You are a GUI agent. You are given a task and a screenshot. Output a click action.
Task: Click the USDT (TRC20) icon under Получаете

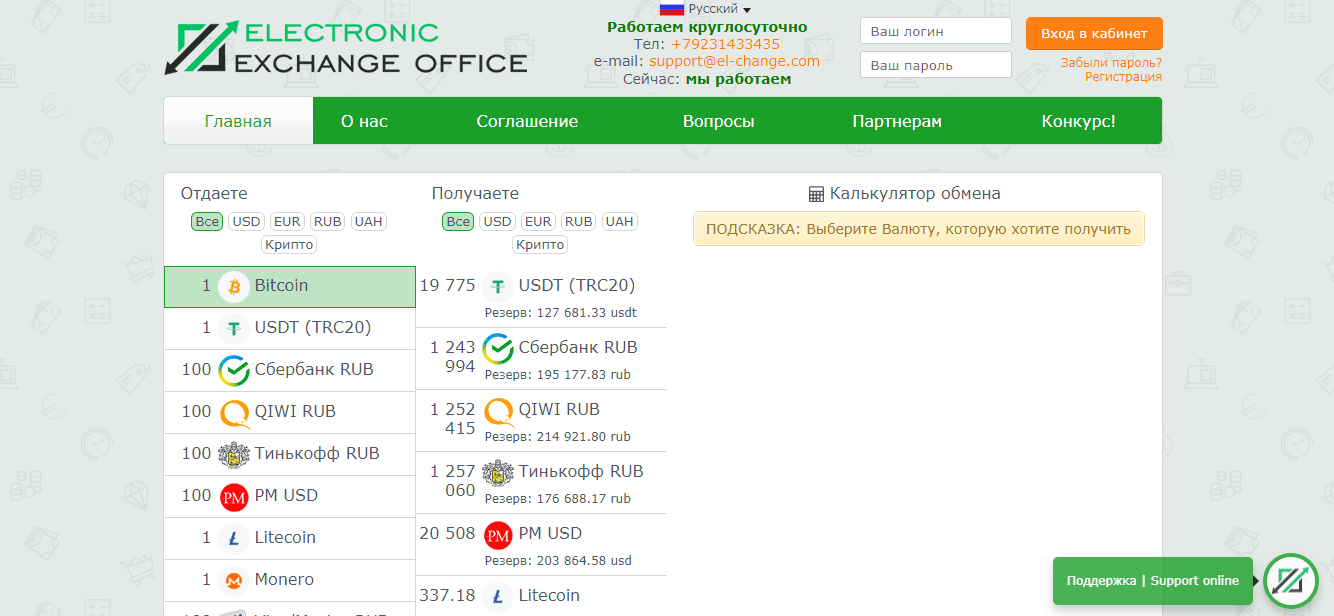497,286
